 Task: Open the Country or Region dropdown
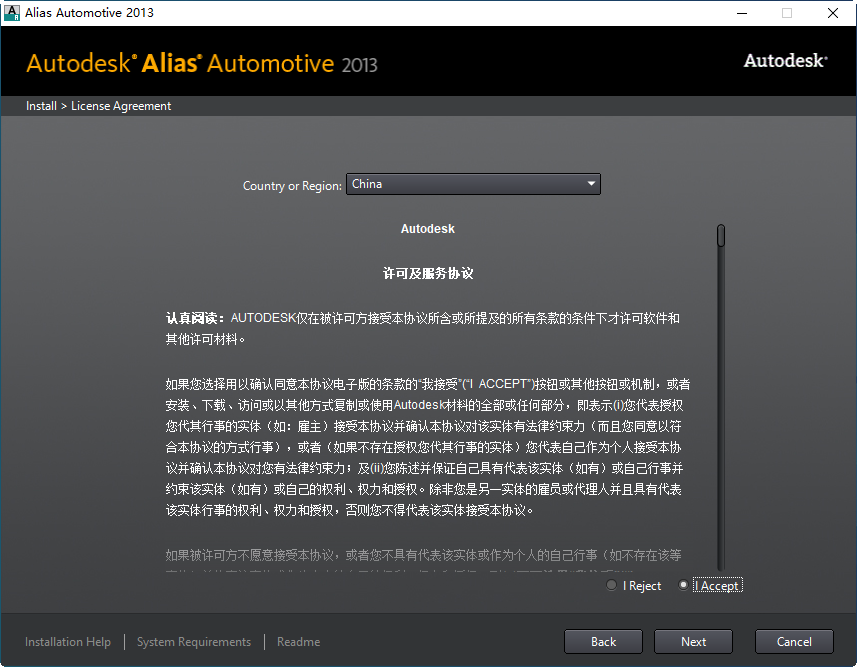point(473,184)
